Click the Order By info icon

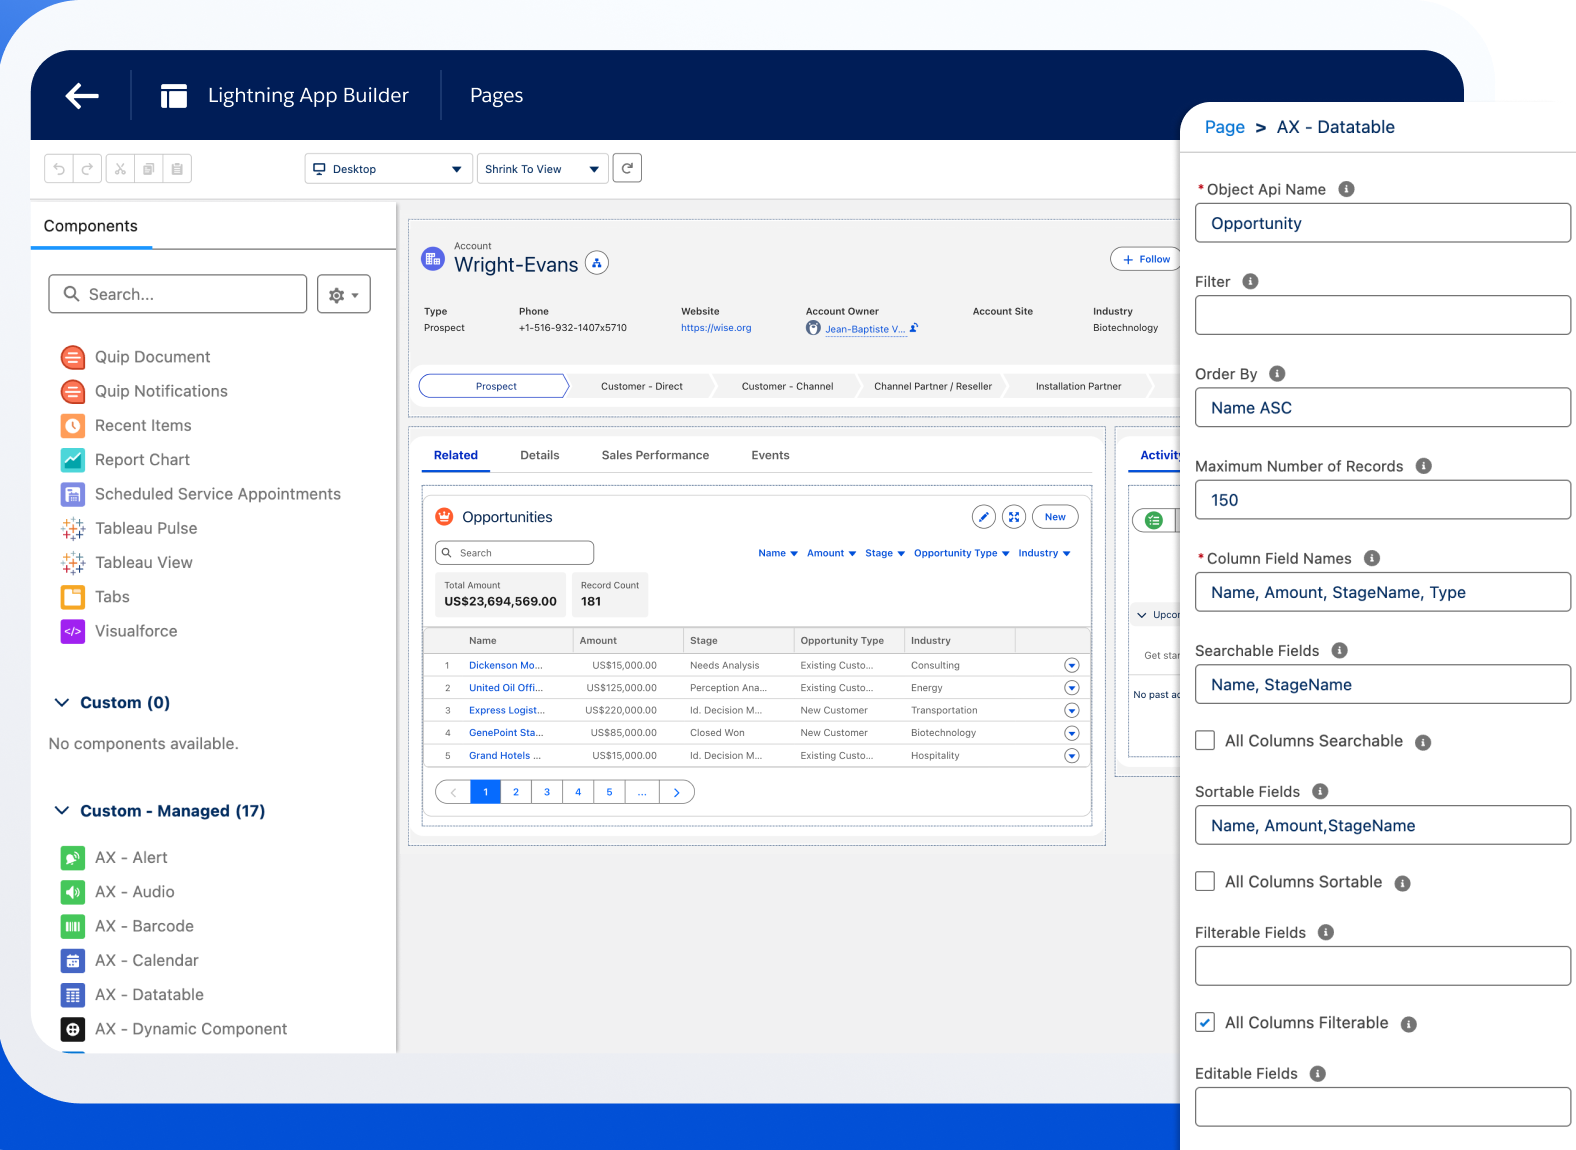[1277, 373]
